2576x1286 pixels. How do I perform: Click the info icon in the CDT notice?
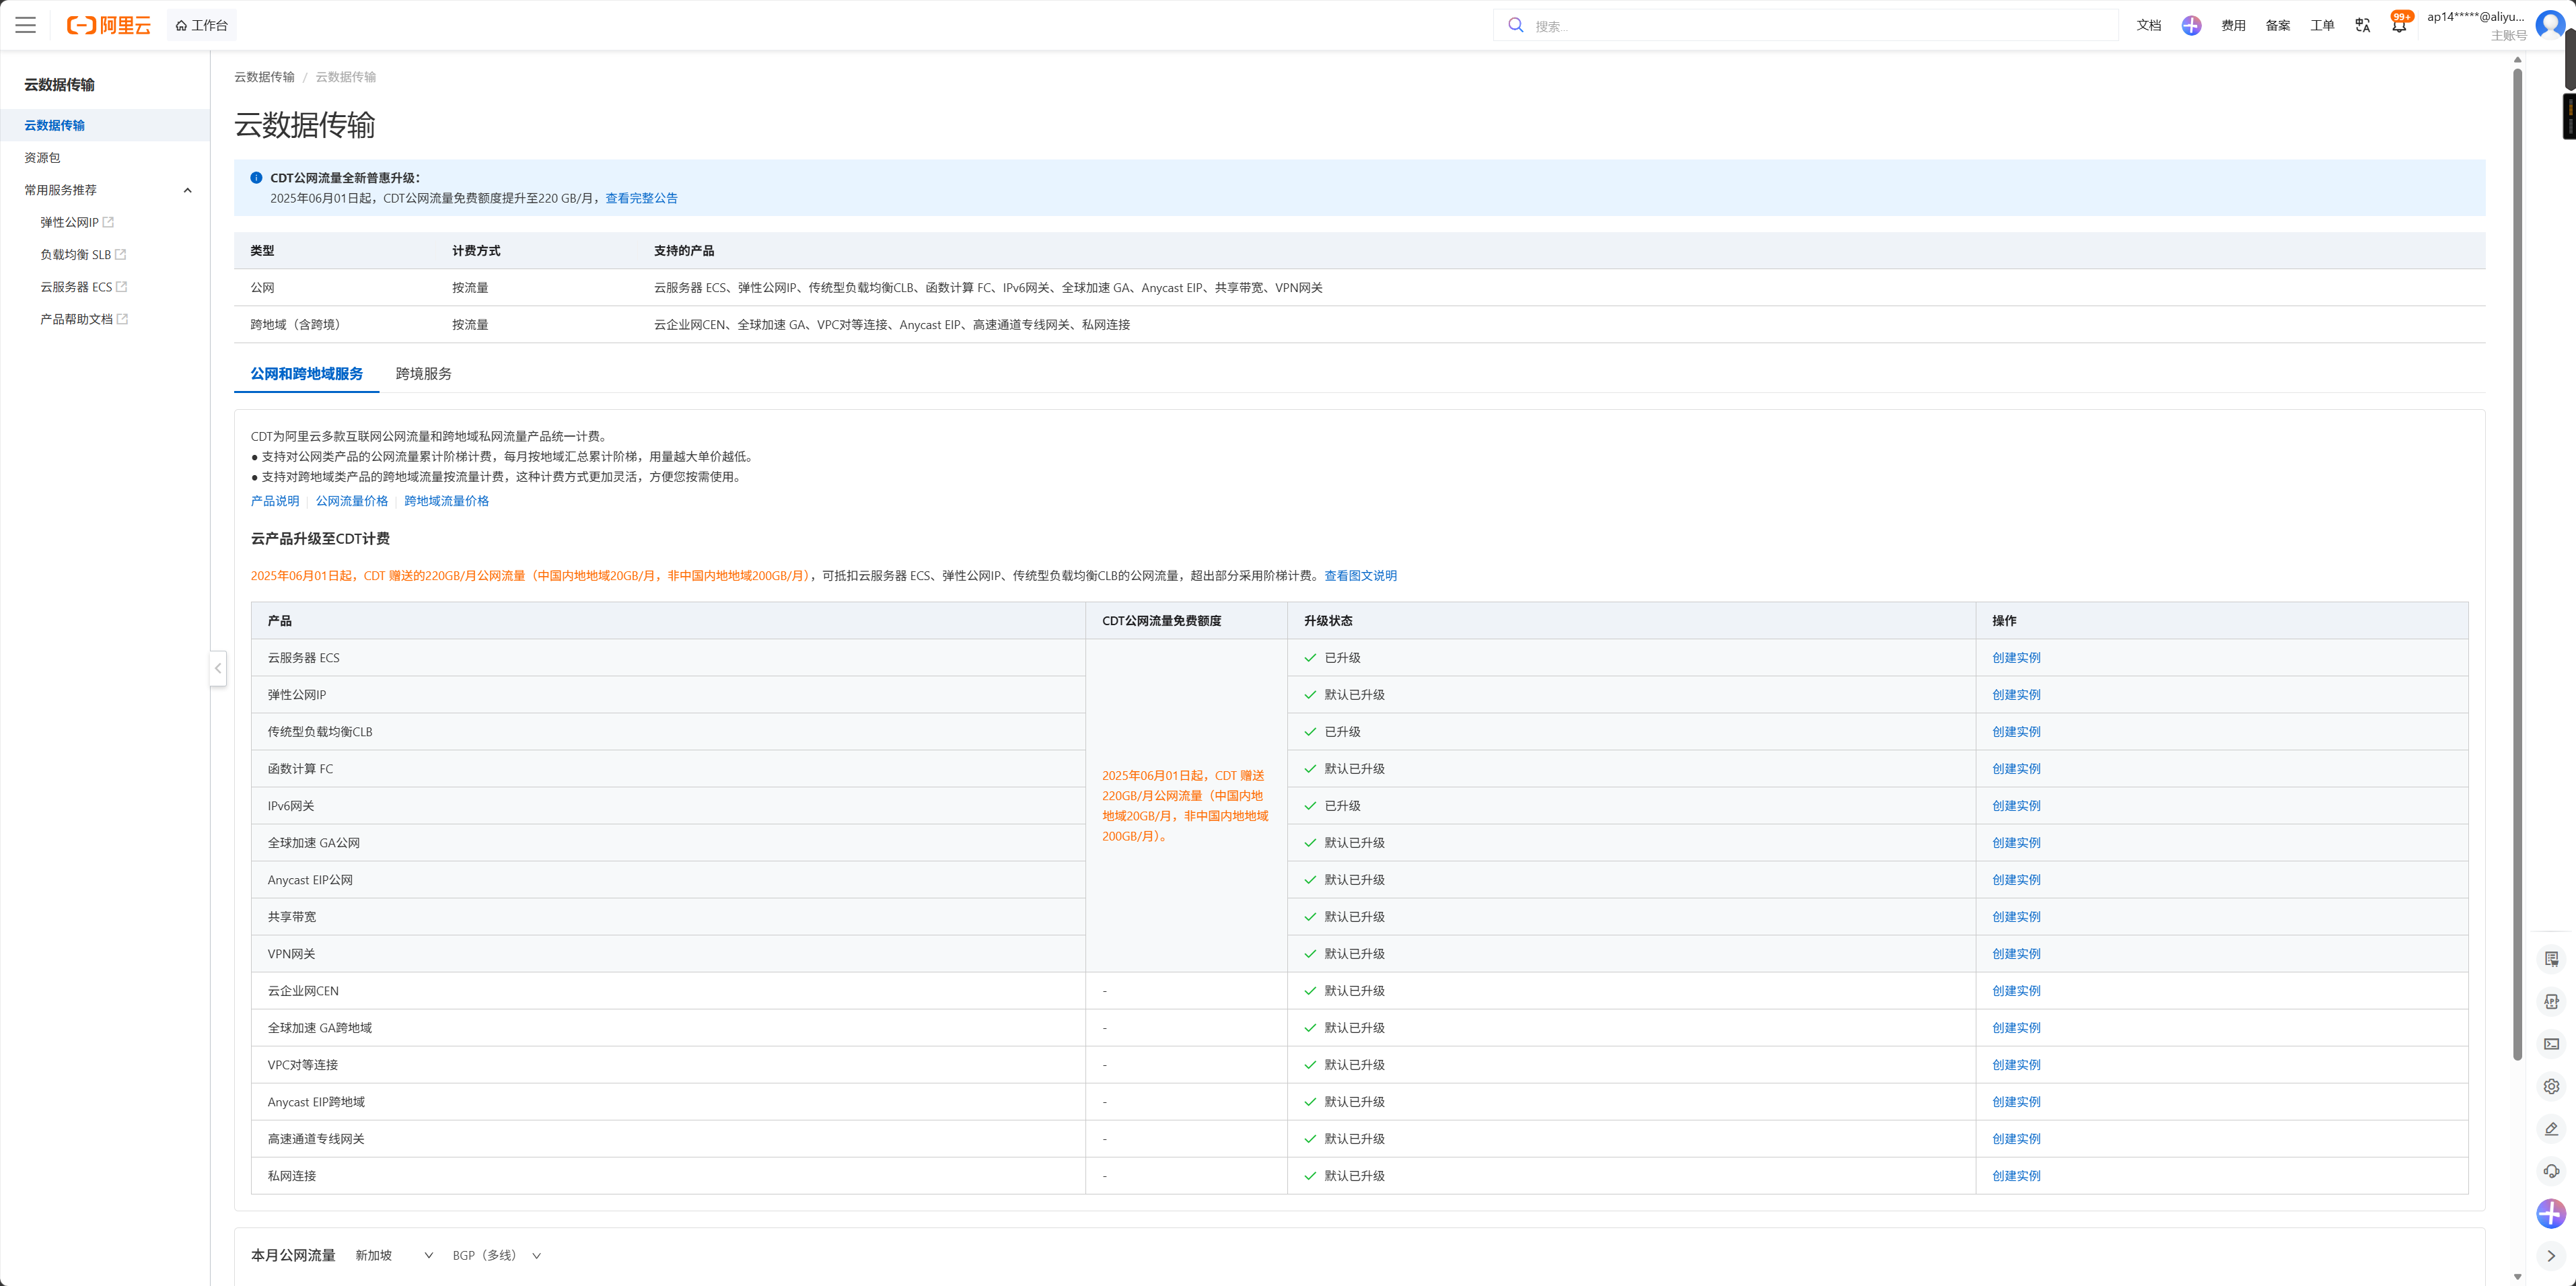[x=256, y=178]
